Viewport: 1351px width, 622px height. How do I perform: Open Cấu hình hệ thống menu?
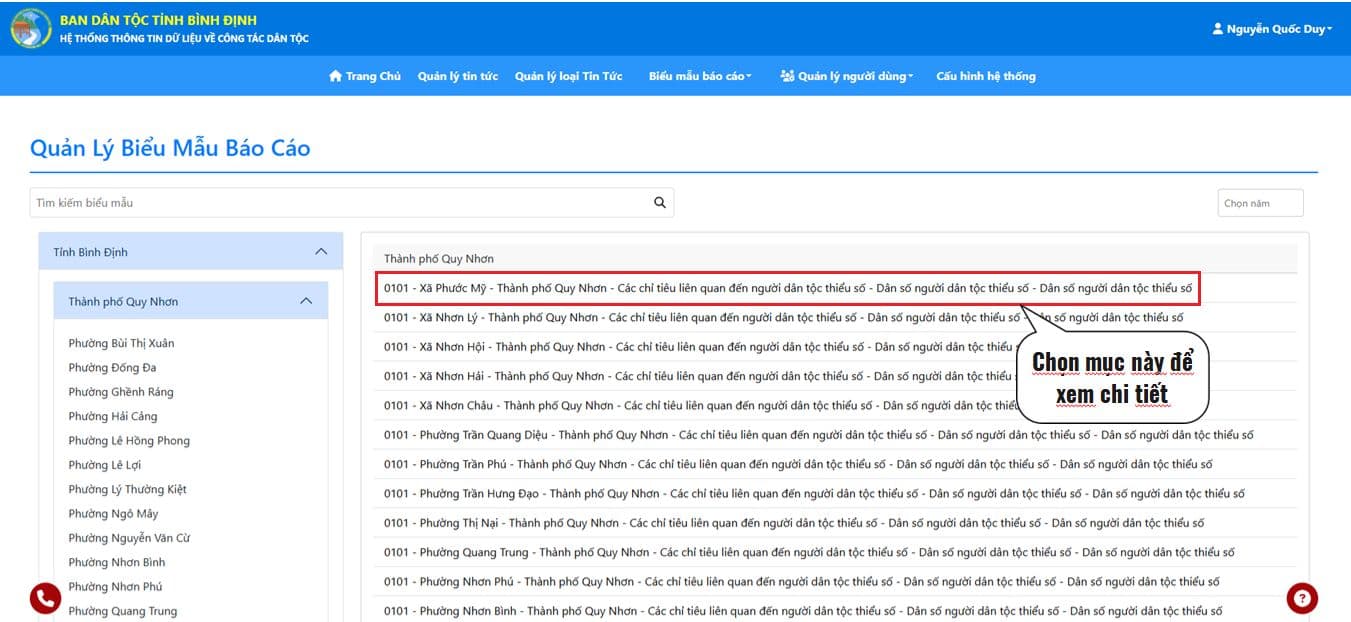pos(986,76)
